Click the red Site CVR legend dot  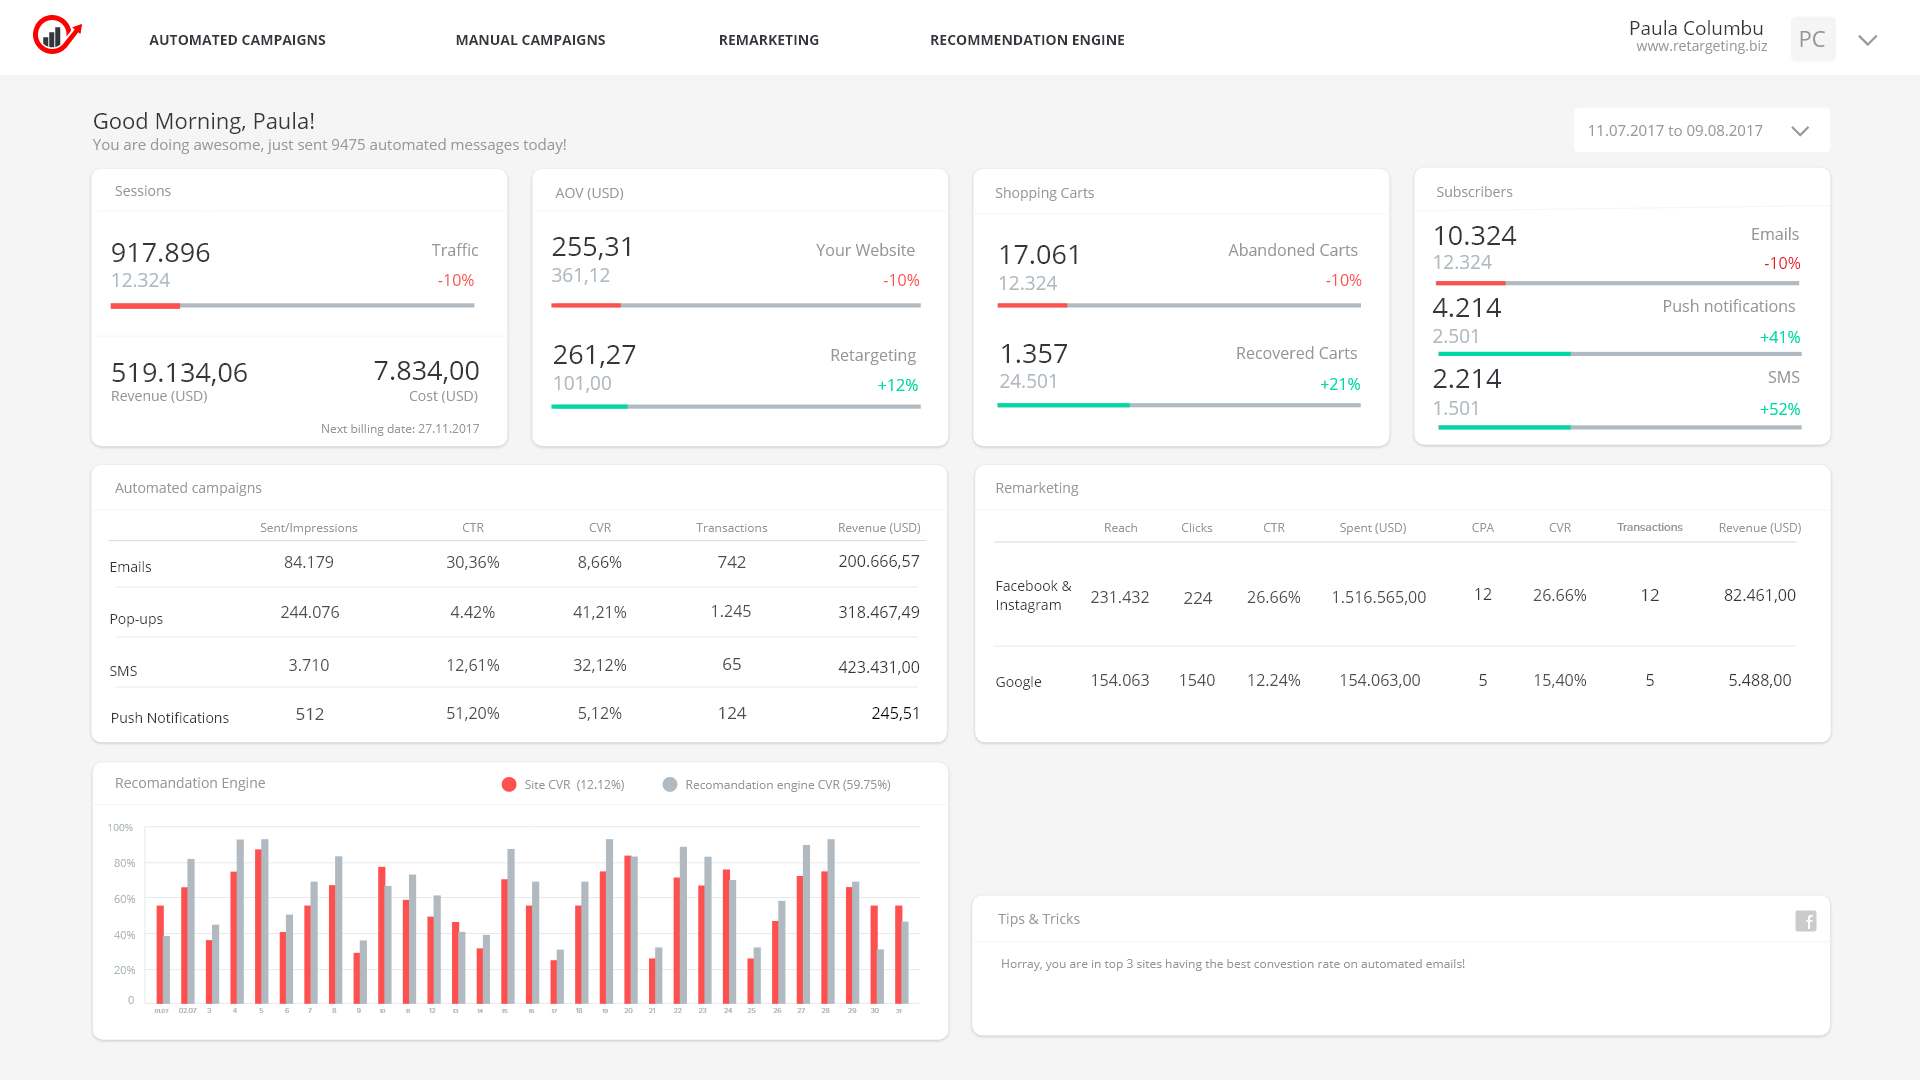(510, 784)
